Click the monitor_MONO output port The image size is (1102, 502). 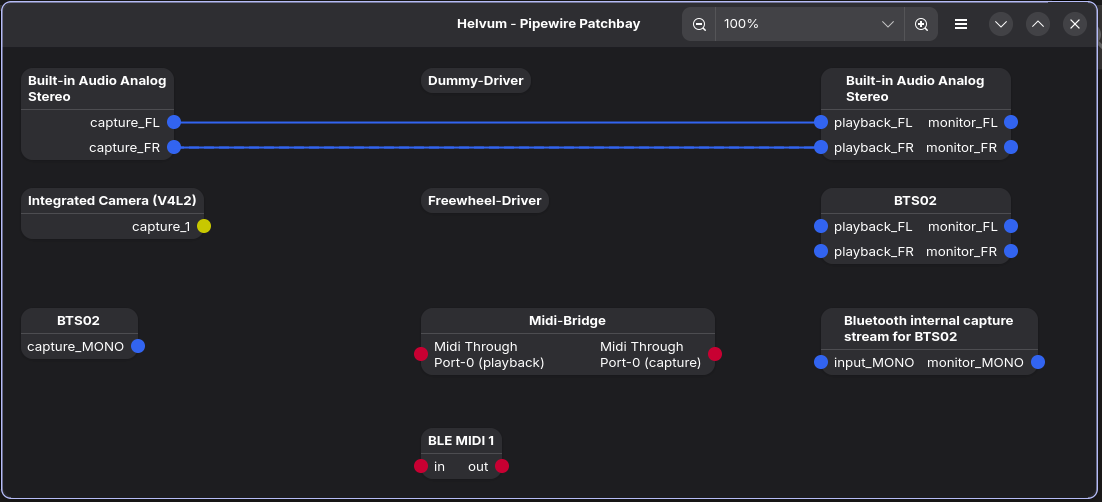1038,362
